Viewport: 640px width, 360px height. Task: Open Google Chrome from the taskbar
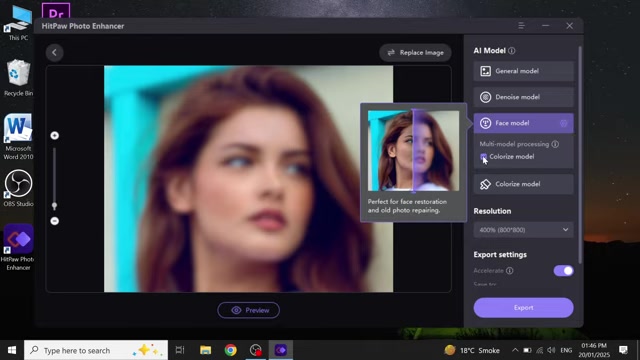point(231,350)
